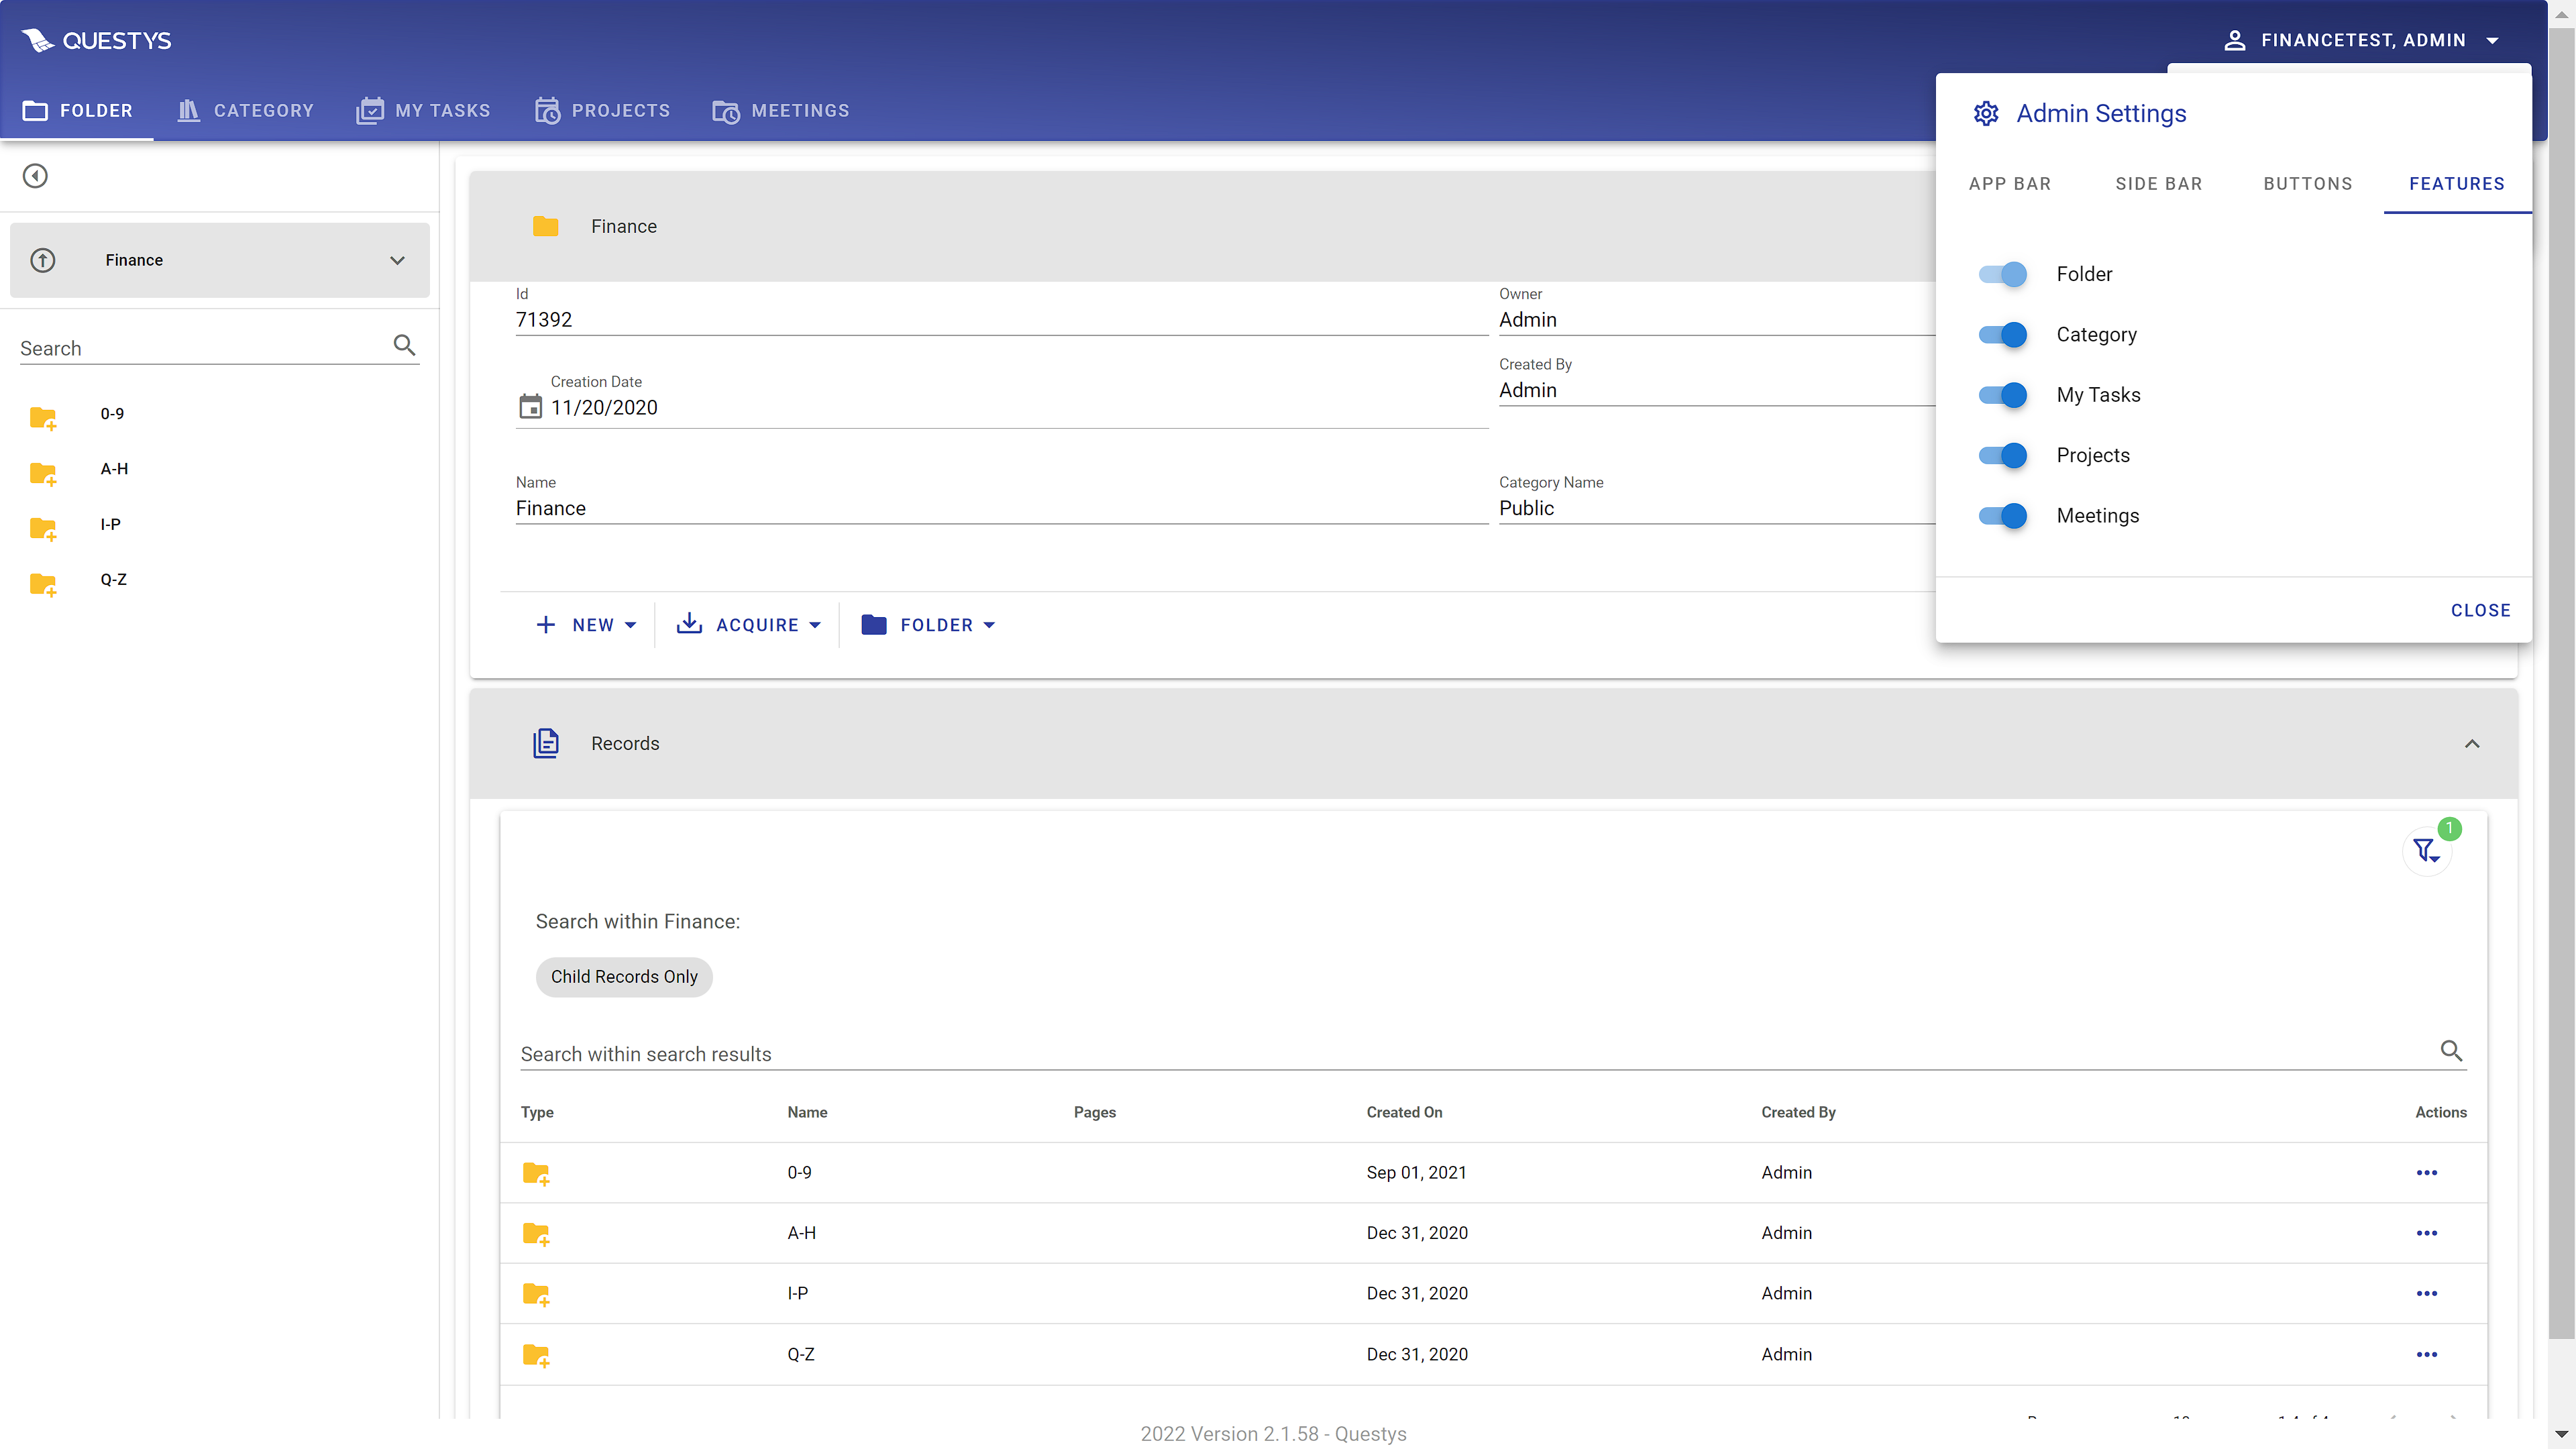Switch to the Side Bar settings tab
Image resolution: width=2576 pixels, height=1449 pixels.
pyautogui.click(x=2159, y=184)
